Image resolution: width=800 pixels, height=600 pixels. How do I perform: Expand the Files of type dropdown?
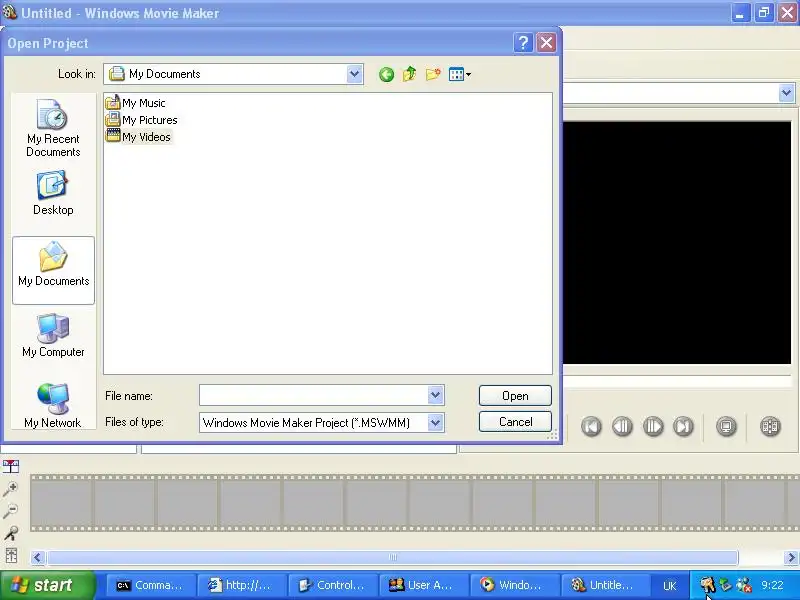click(x=435, y=422)
